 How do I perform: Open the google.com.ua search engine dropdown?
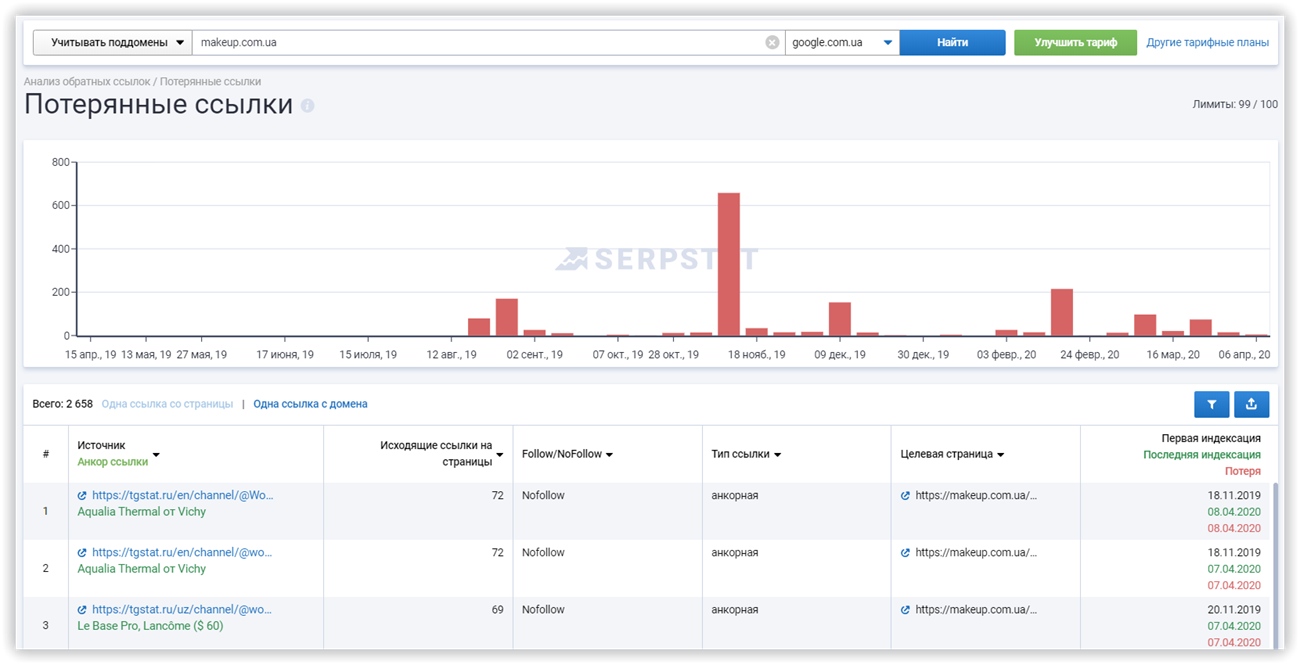840,42
